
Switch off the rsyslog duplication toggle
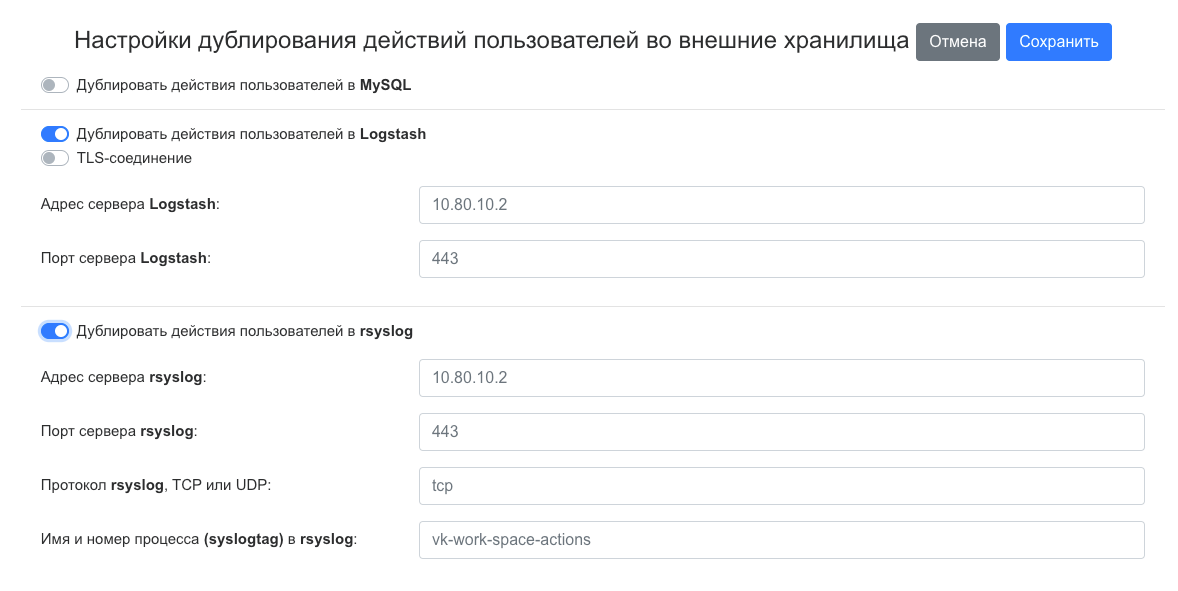[55, 331]
